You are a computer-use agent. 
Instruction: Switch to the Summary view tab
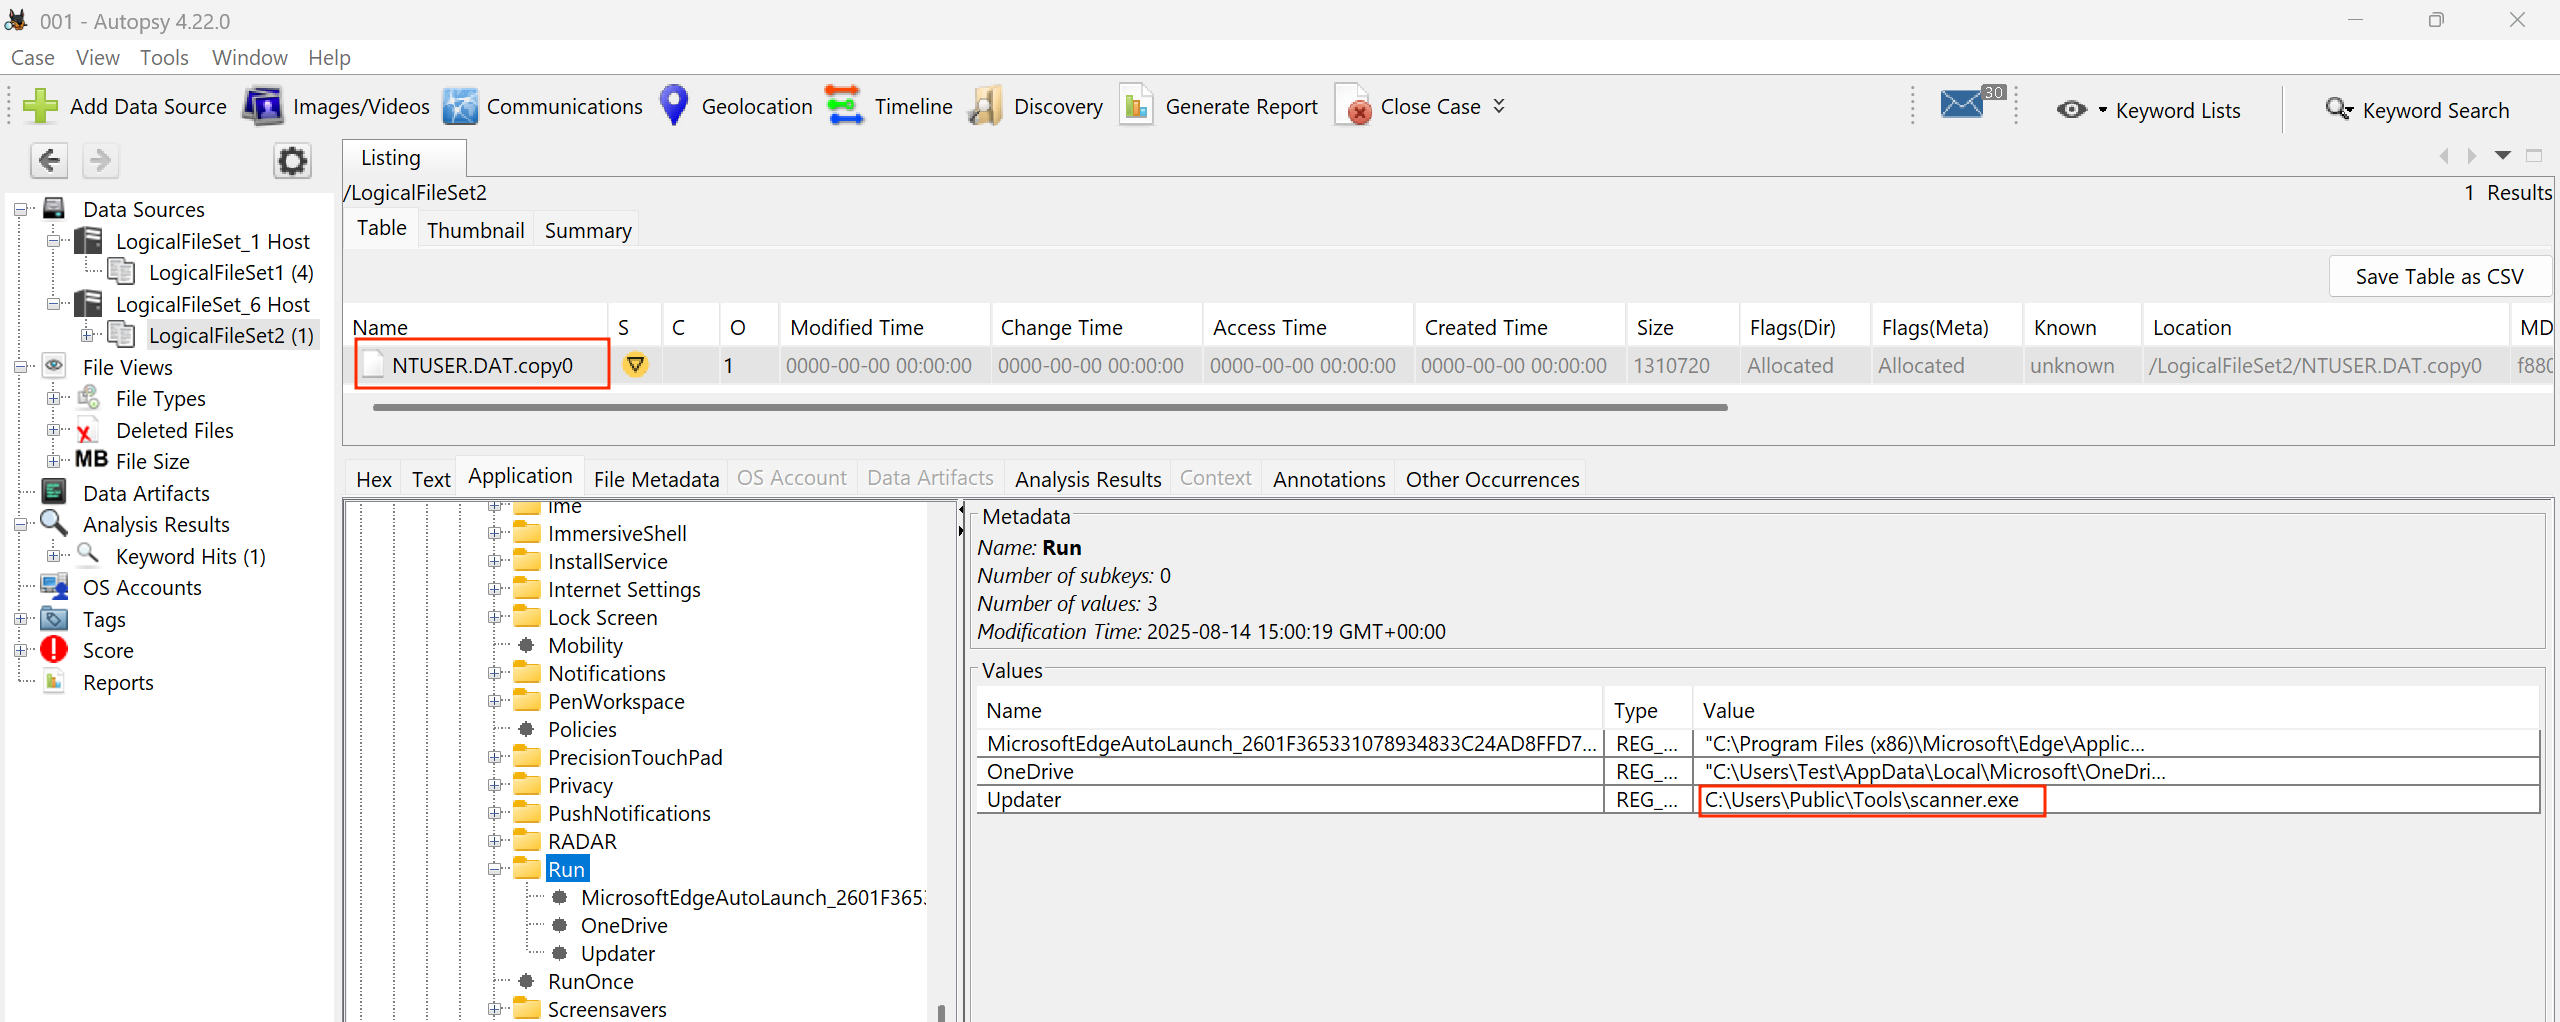(588, 230)
